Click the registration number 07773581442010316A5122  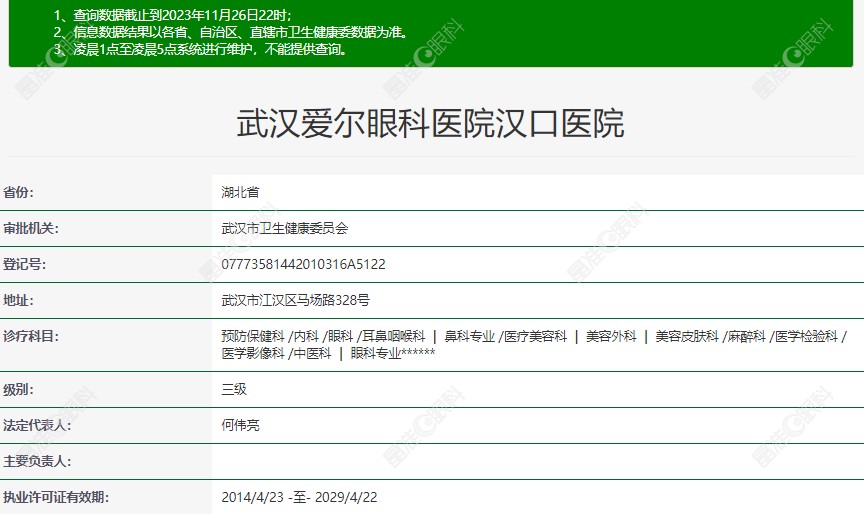pyautogui.click(x=303, y=264)
